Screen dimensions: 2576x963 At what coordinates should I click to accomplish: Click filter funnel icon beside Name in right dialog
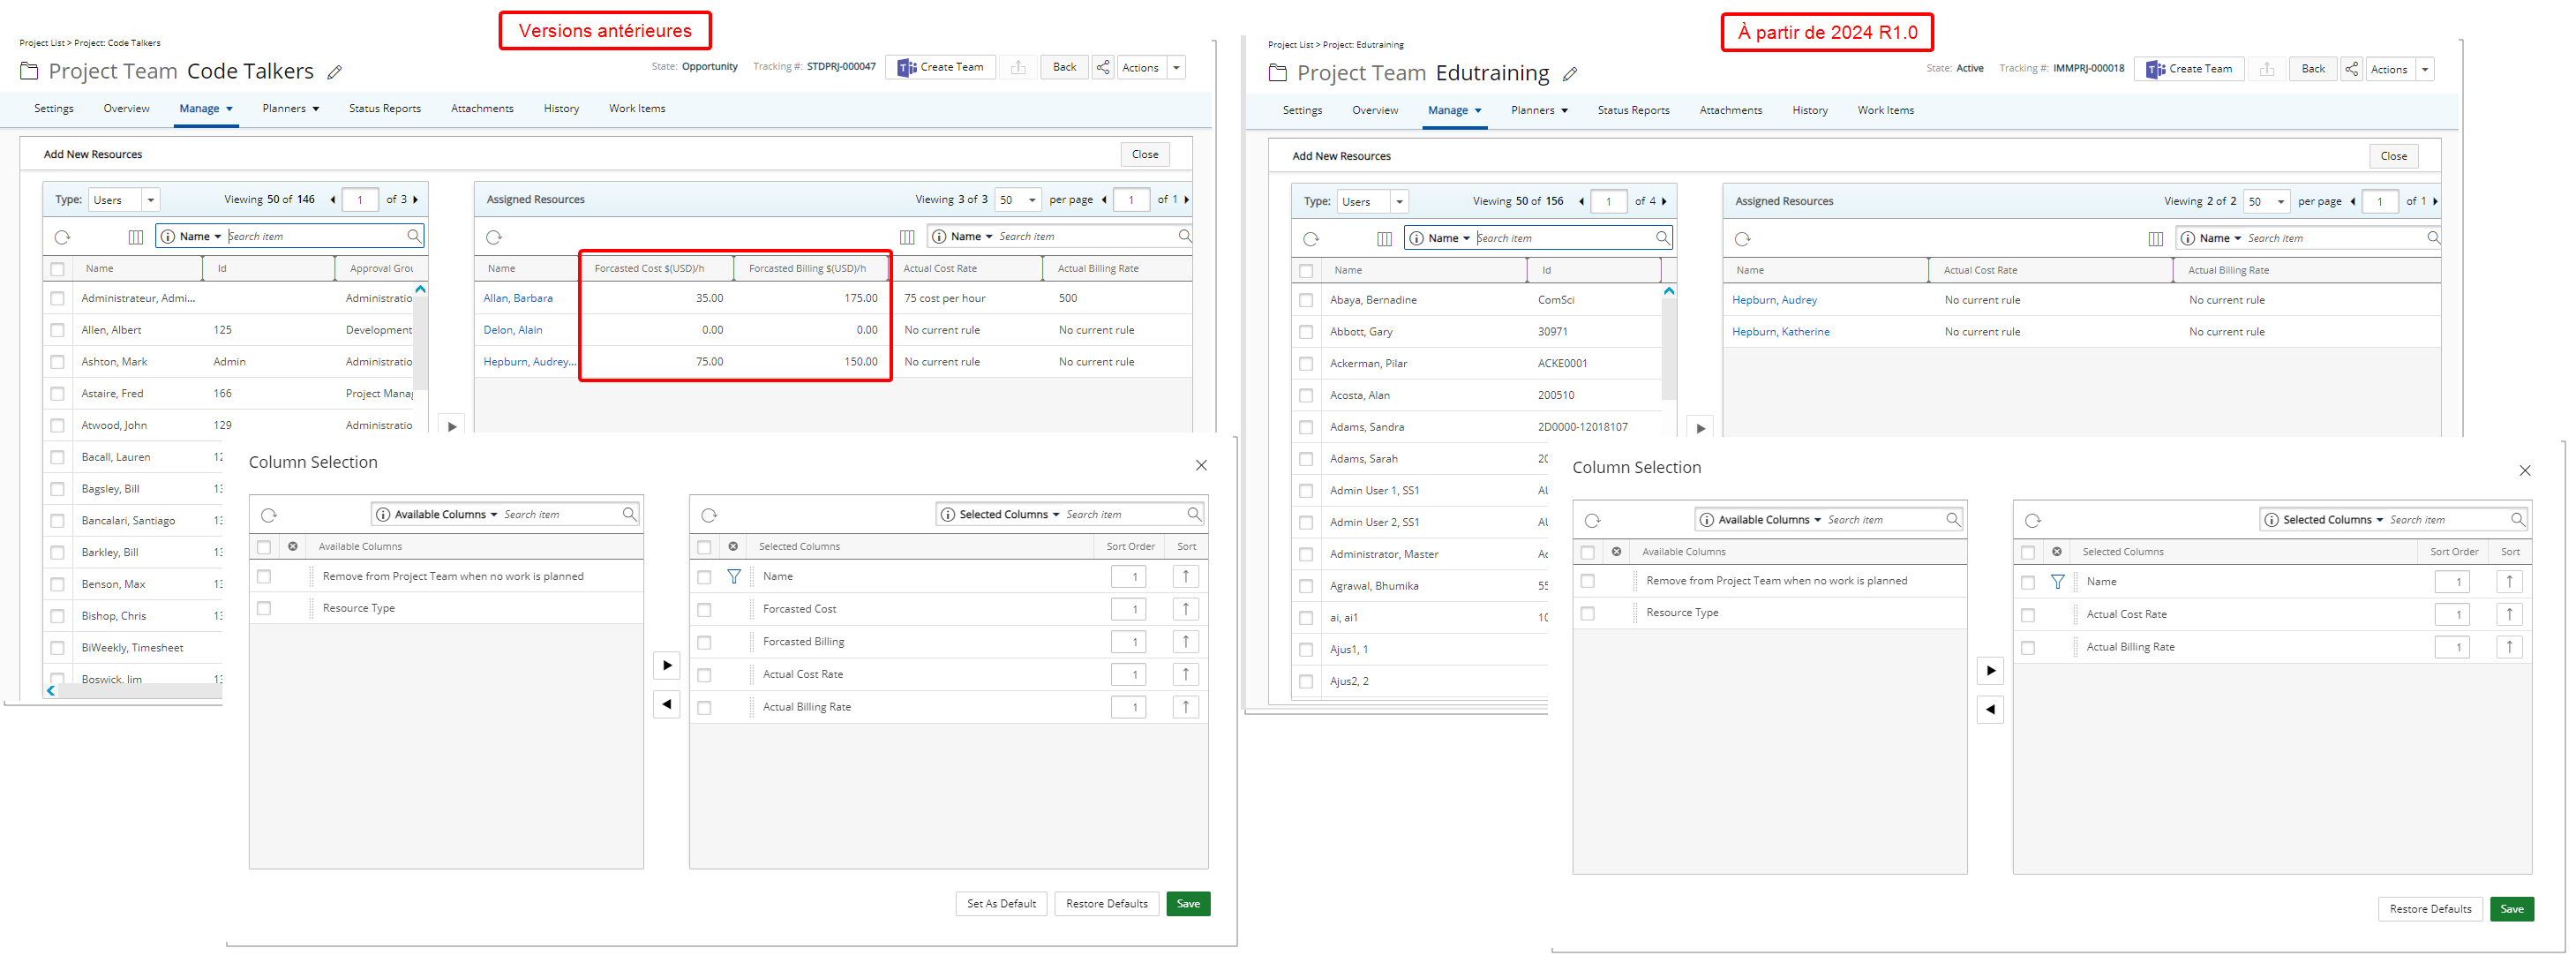pyautogui.click(x=2057, y=582)
